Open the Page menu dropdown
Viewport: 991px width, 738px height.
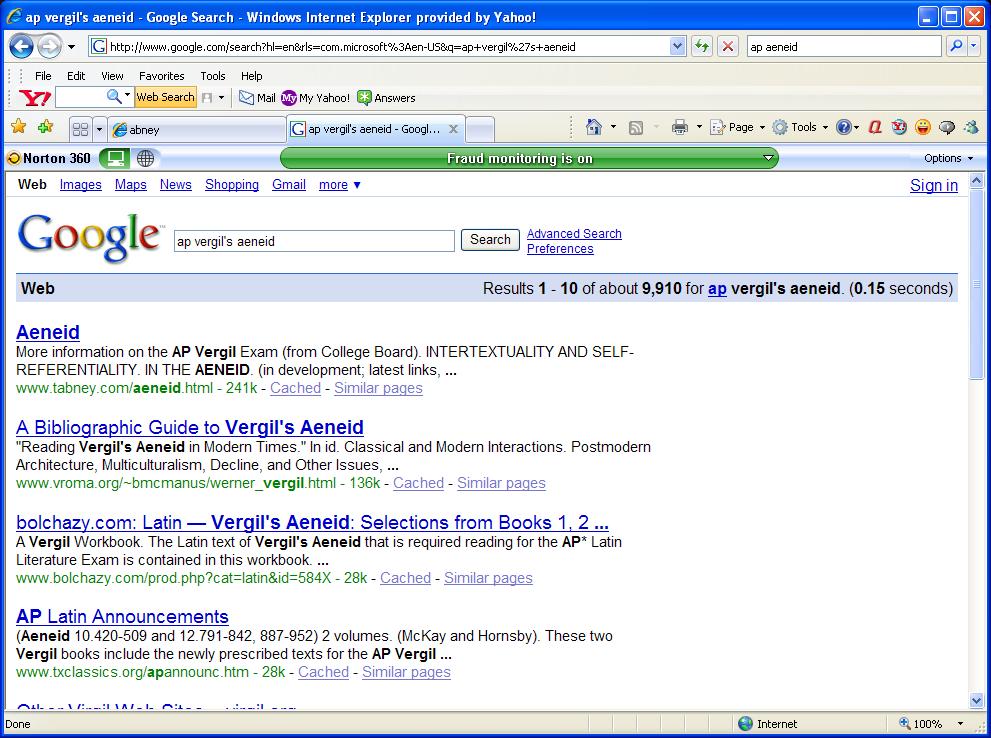pos(737,128)
